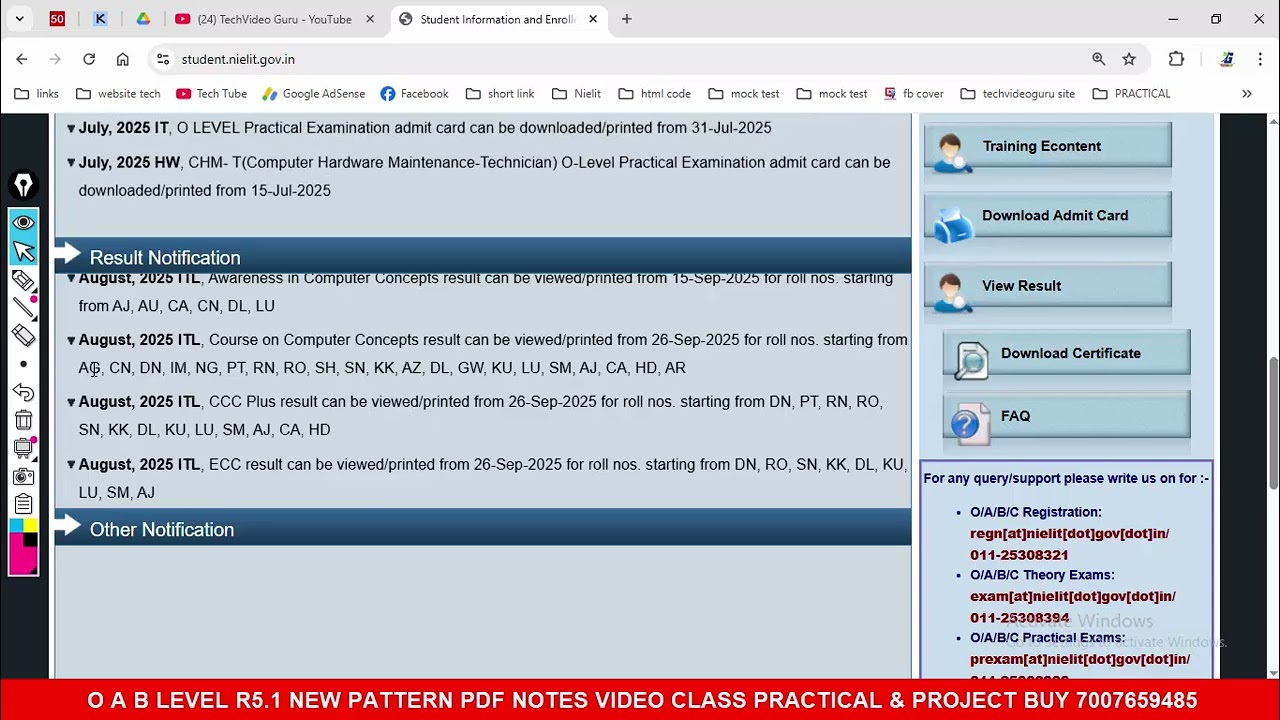This screenshot has width=1280, height=720.
Task: Open the tab search dropdown arrow
Action: (x=19, y=19)
